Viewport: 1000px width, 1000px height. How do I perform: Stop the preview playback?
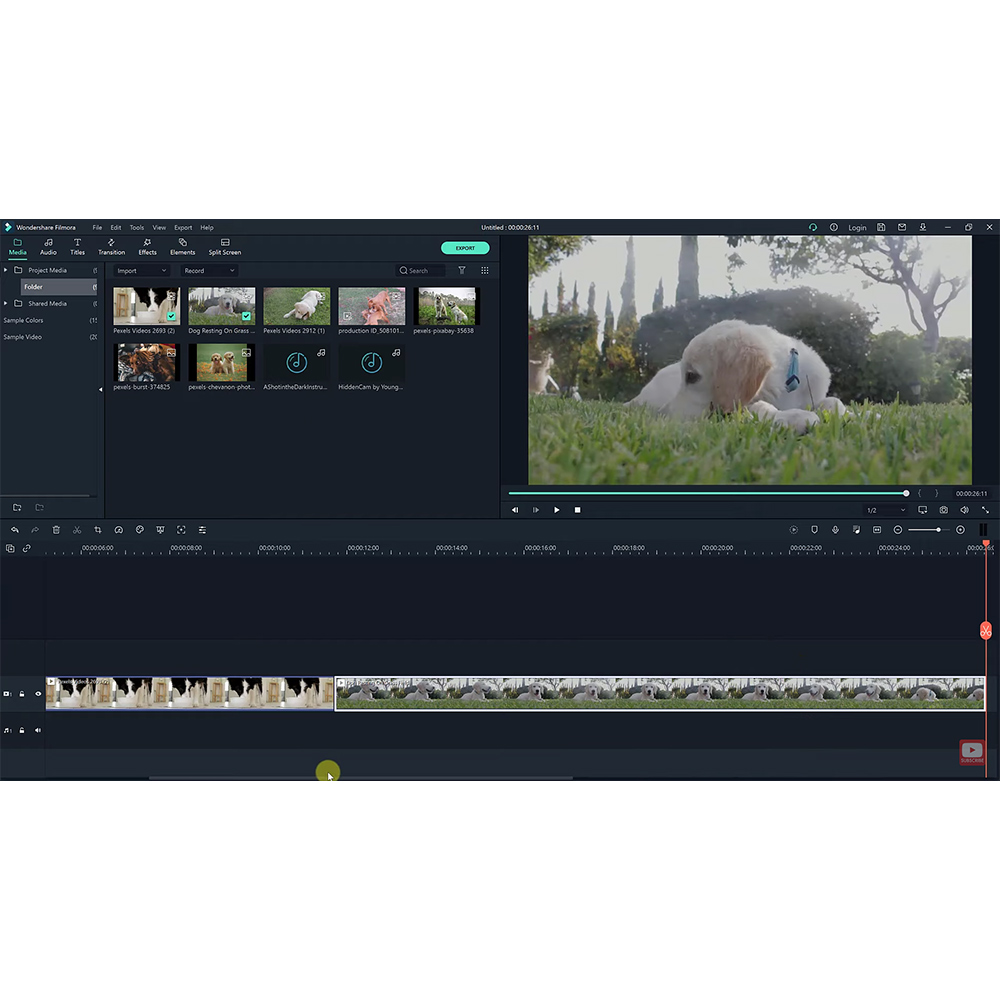coord(578,510)
